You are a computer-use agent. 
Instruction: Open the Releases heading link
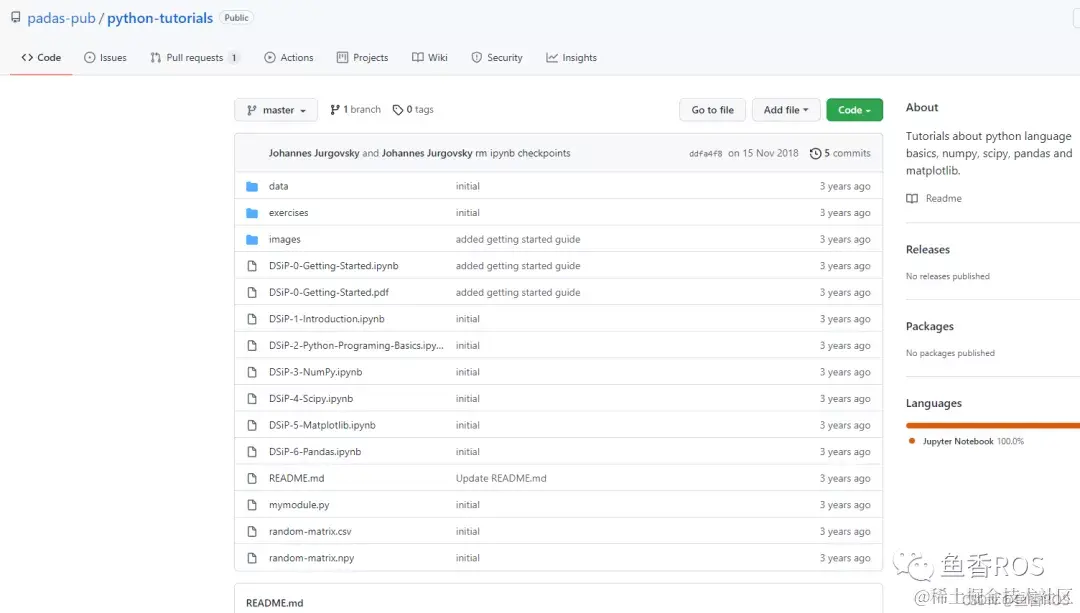928,249
